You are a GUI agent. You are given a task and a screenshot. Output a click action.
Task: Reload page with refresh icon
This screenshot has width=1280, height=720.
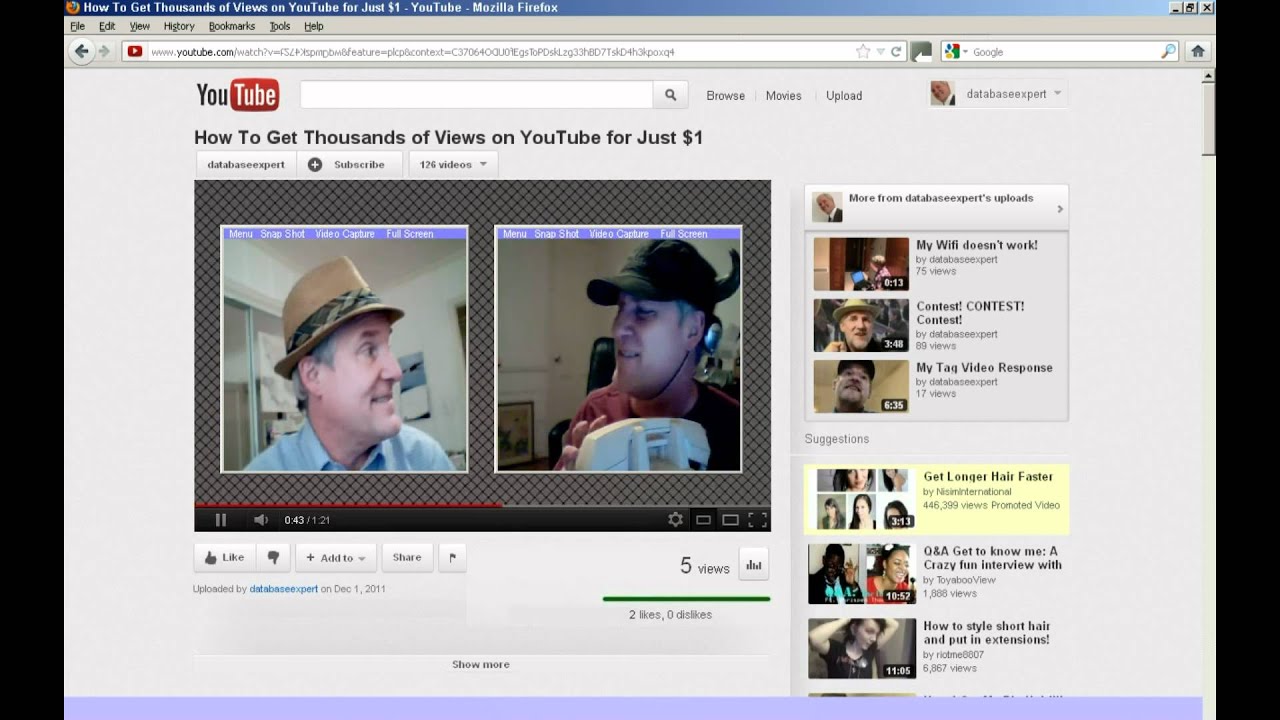point(896,51)
